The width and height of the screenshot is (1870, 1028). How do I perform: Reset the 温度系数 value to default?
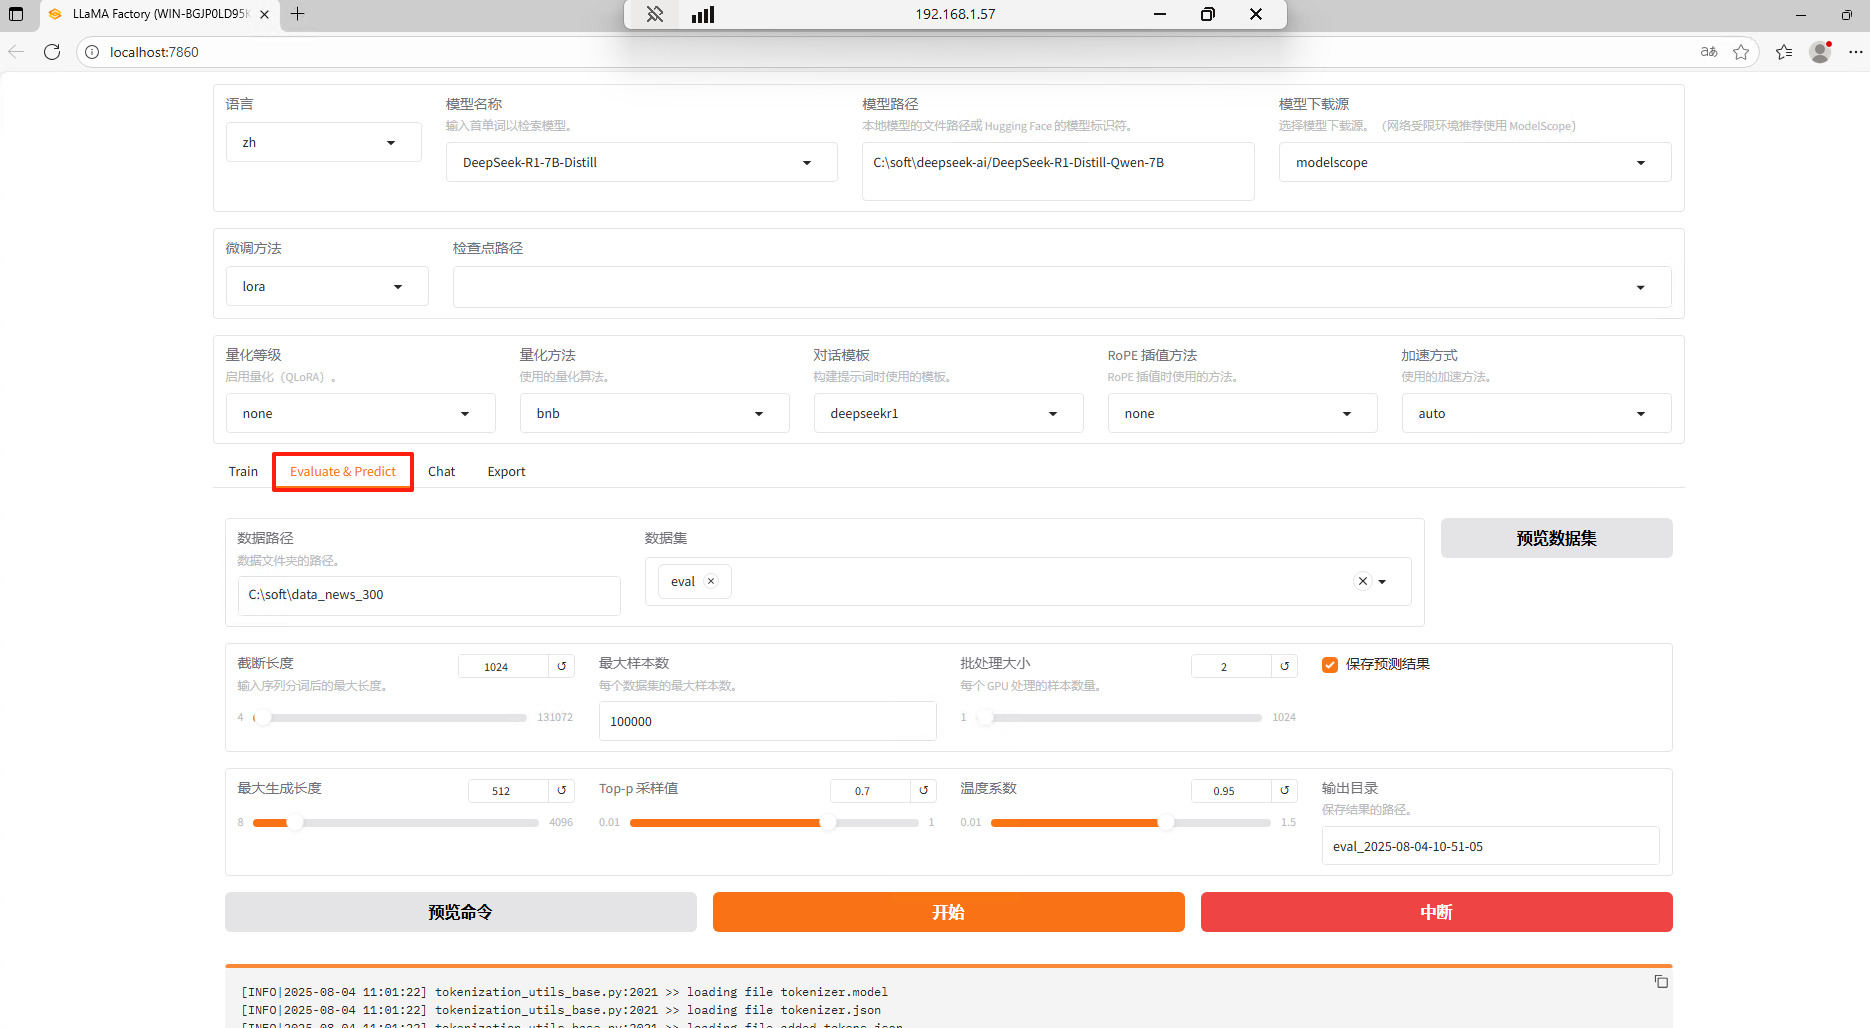[1285, 791]
